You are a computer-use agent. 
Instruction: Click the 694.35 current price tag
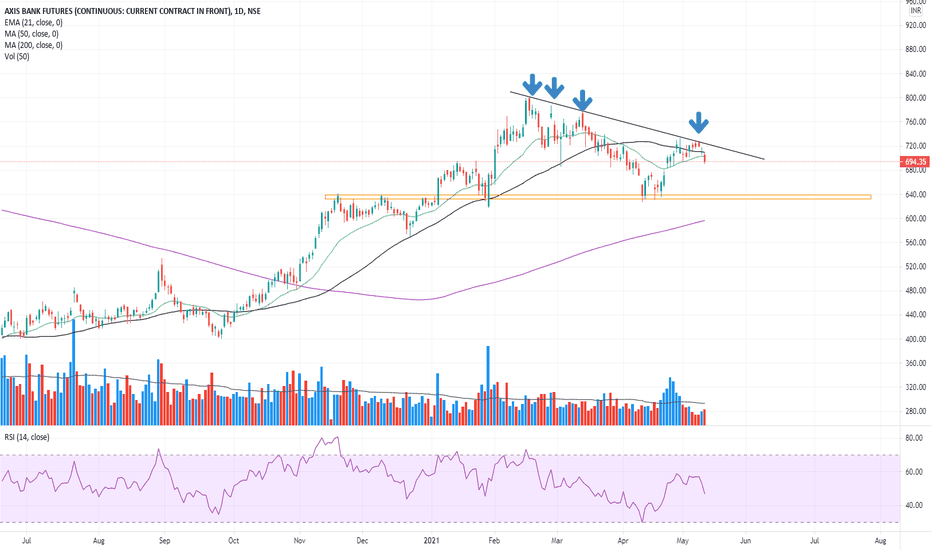[915, 162]
